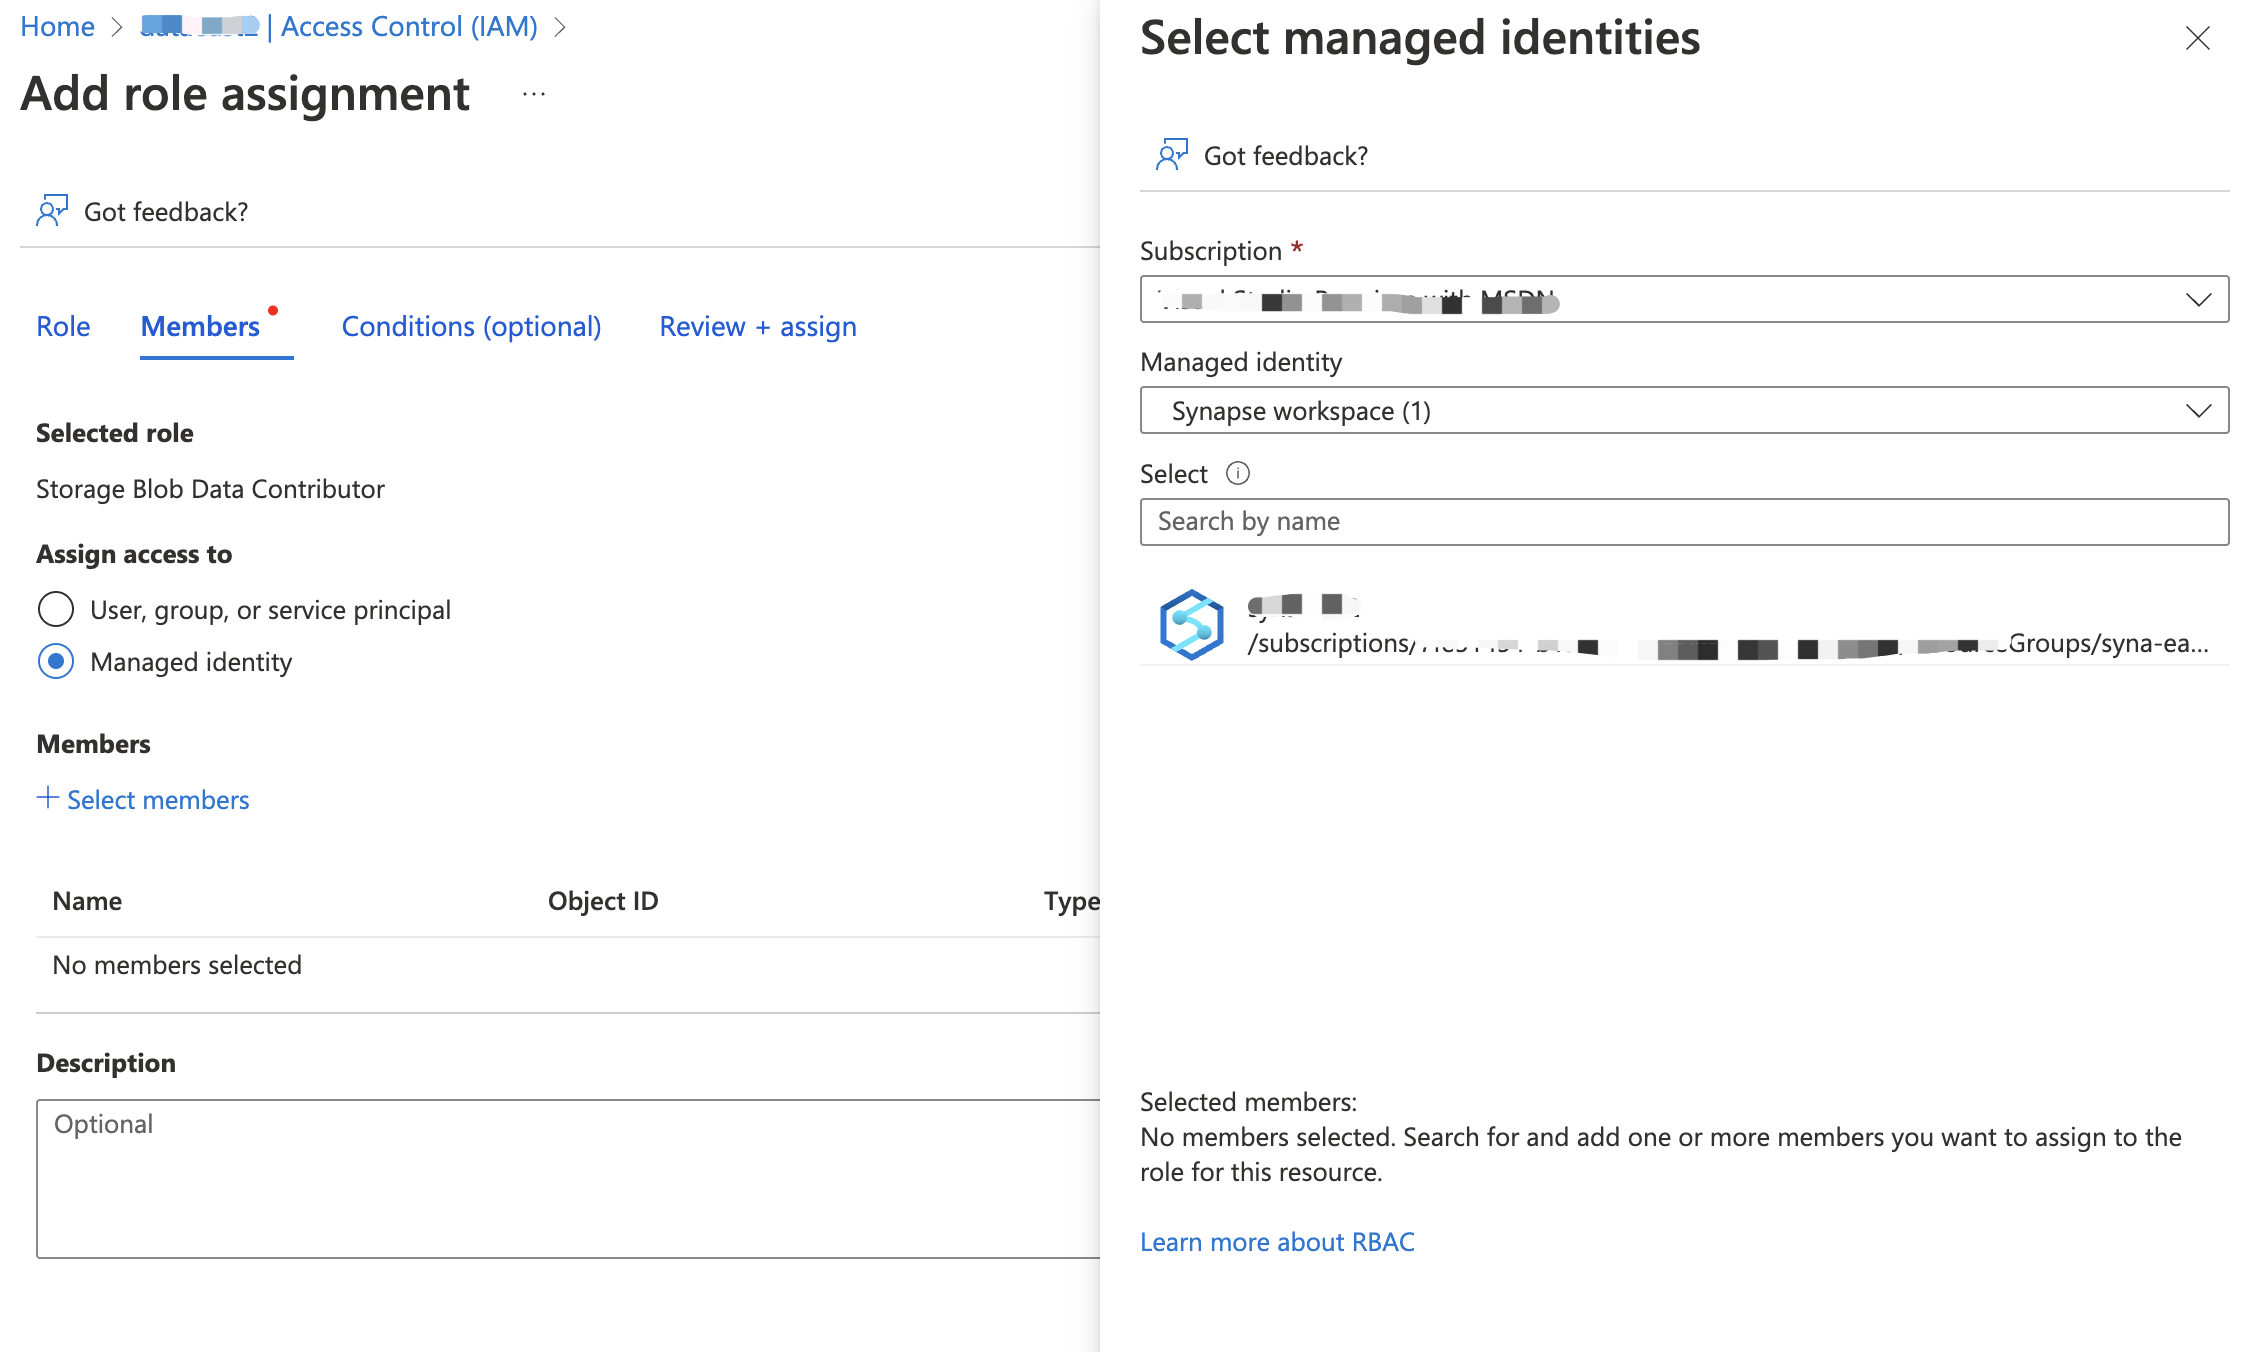Select User, group, or service principal option

(56, 609)
